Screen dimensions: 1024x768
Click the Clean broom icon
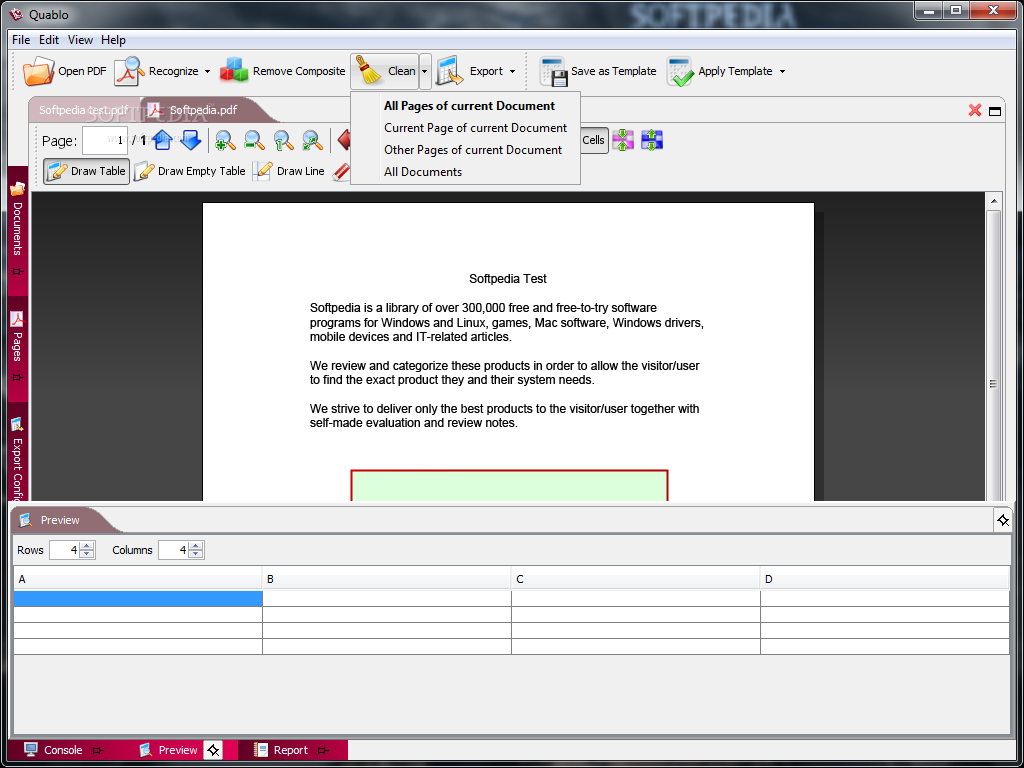[370, 71]
